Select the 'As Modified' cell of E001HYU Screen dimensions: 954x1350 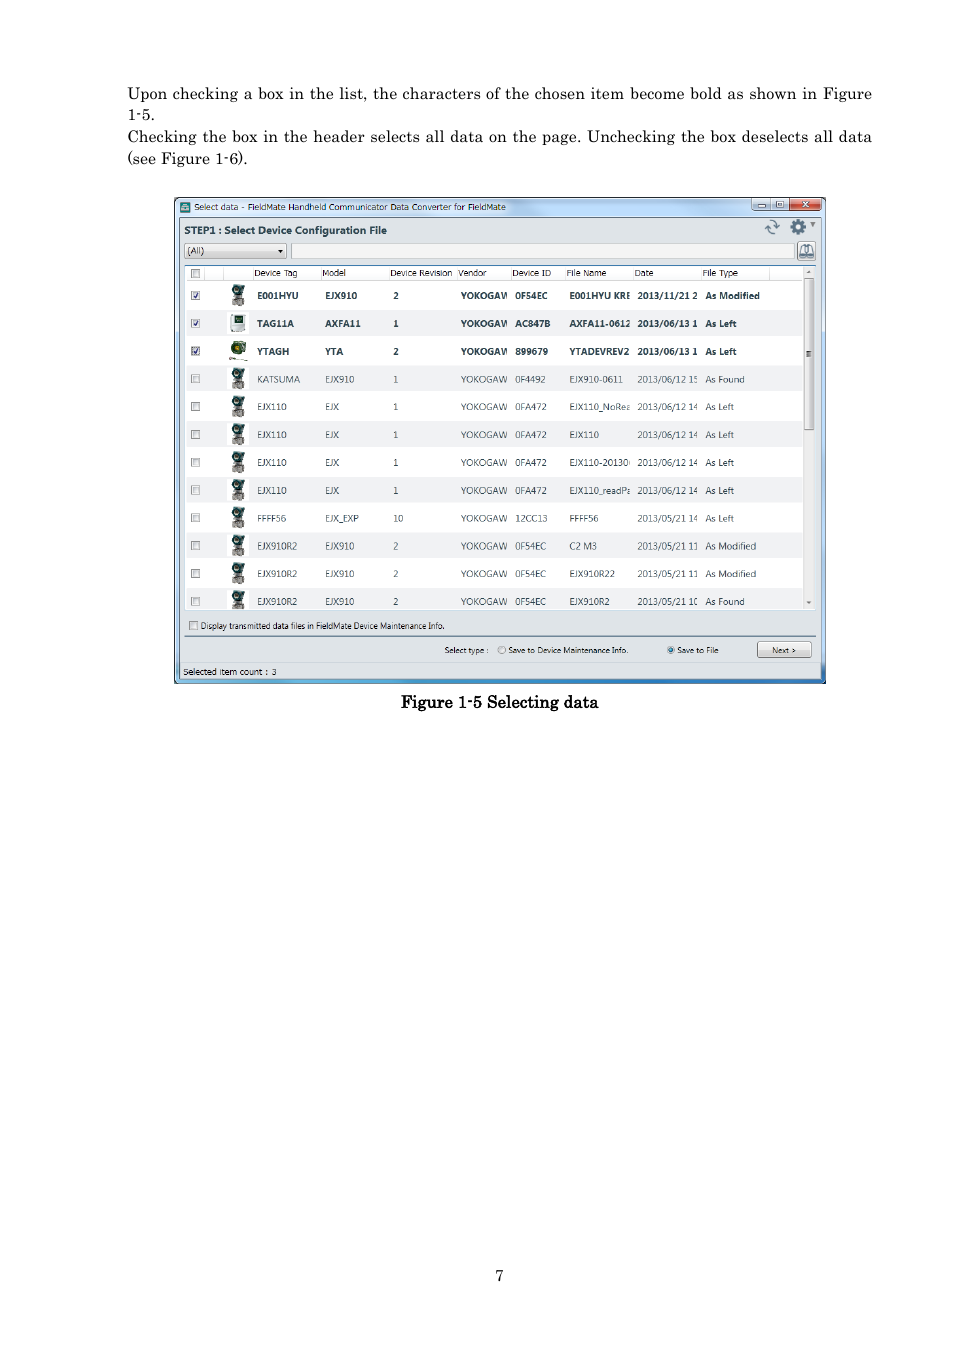pyautogui.click(x=732, y=296)
